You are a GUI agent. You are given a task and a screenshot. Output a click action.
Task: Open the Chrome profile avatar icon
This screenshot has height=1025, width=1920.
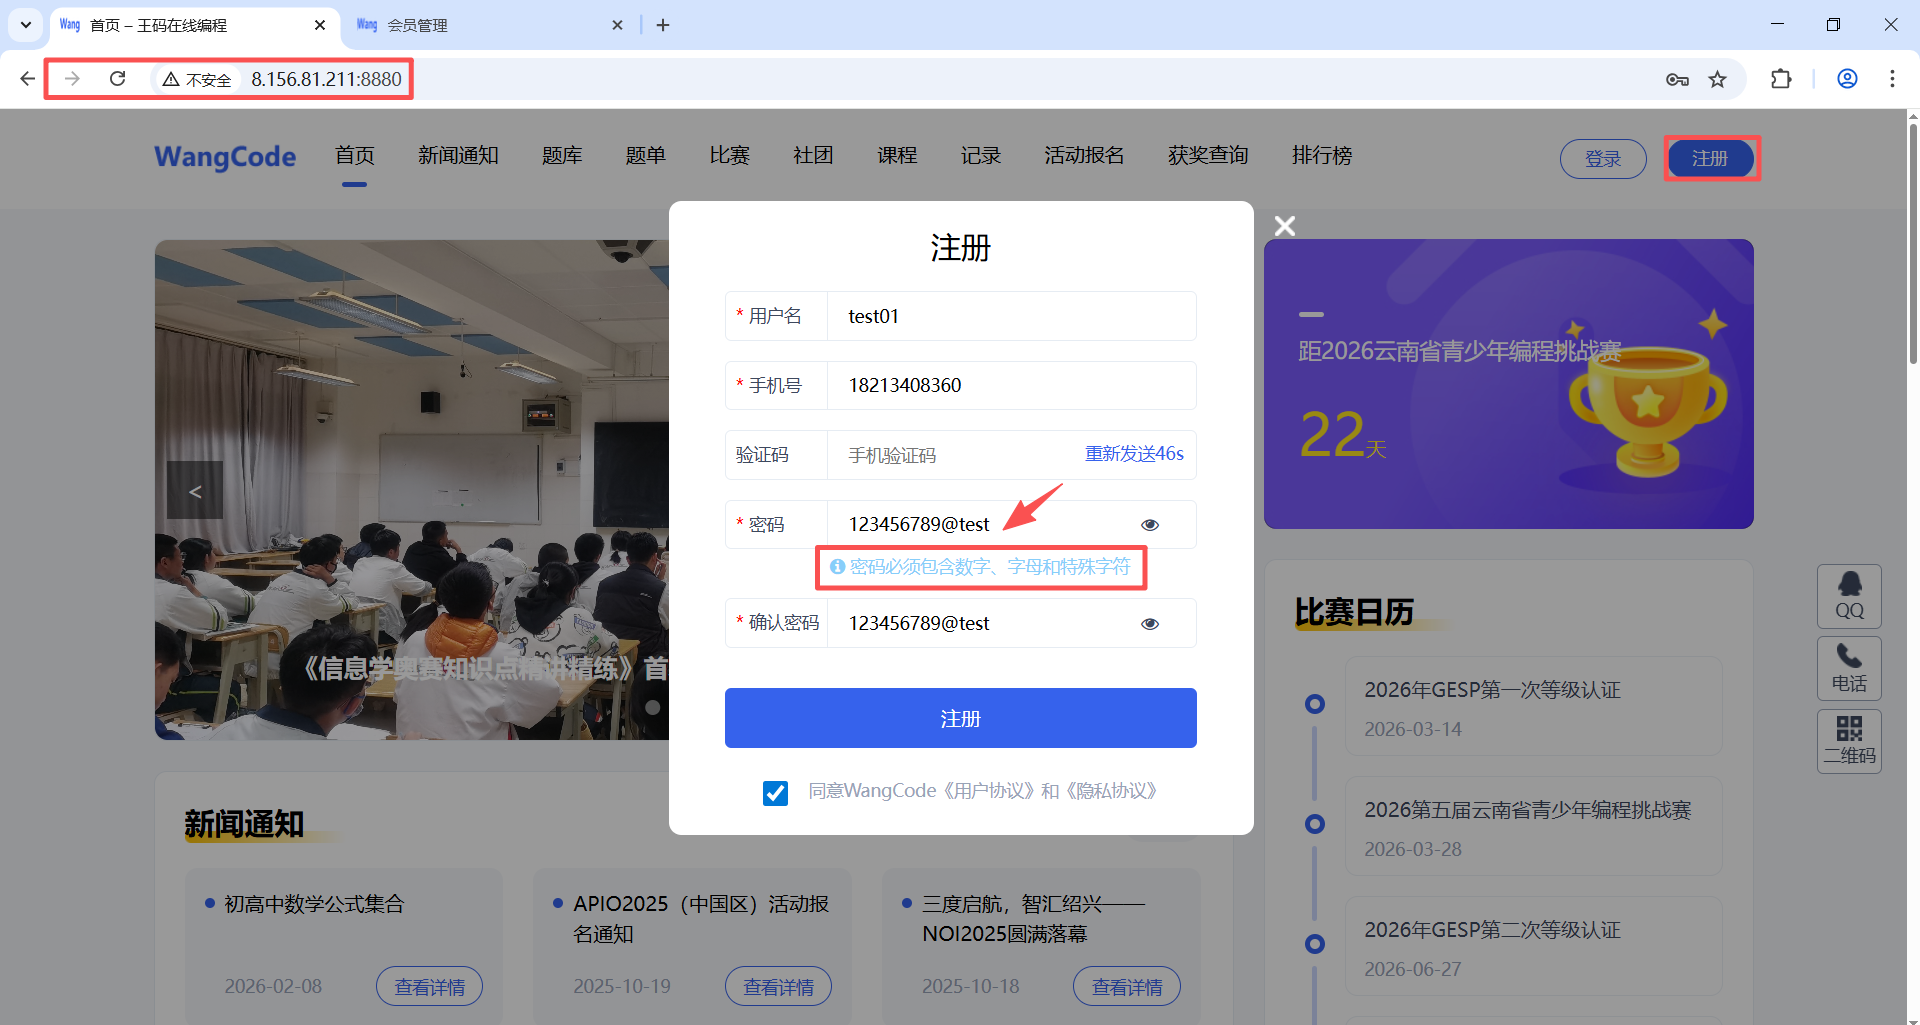[x=1847, y=79]
